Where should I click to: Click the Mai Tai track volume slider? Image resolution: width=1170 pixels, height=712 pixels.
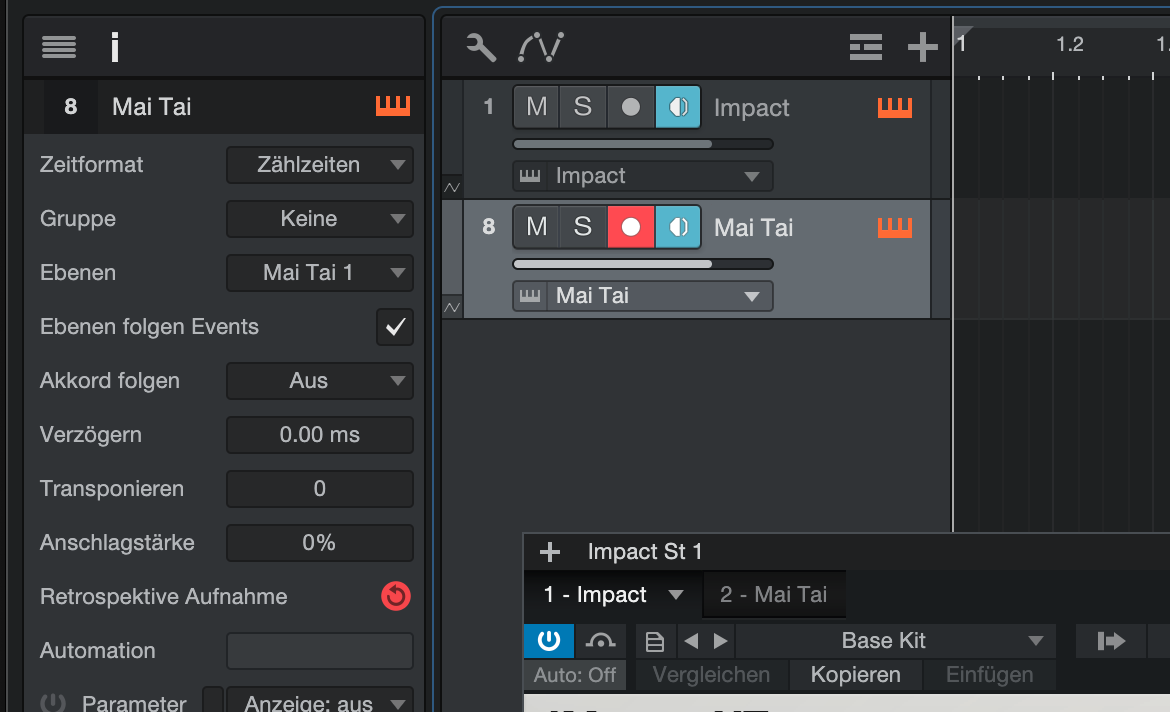coord(642,263)
